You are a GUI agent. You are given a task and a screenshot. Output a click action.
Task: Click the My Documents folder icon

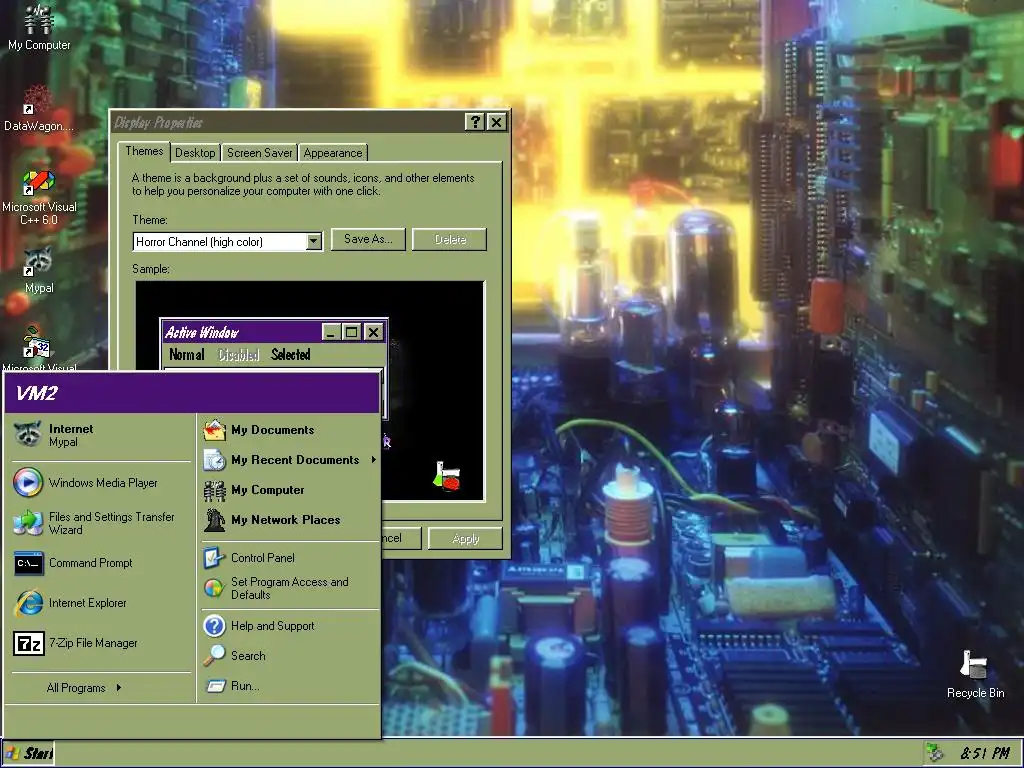[x=214, y=430]
